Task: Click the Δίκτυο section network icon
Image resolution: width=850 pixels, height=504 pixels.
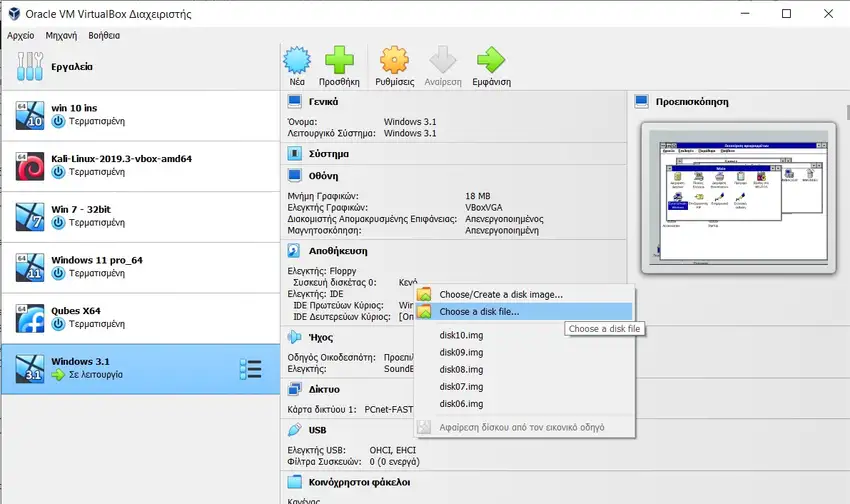Action: coord(294,389)
